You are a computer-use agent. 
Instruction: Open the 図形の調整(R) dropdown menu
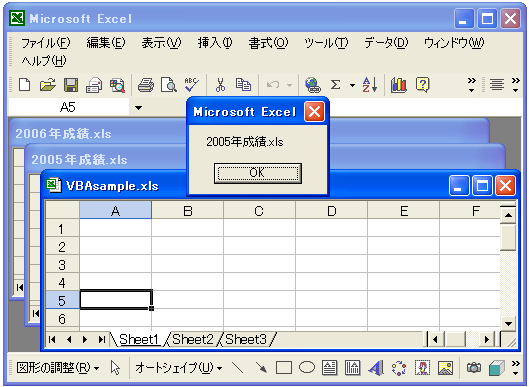(58, 367)
